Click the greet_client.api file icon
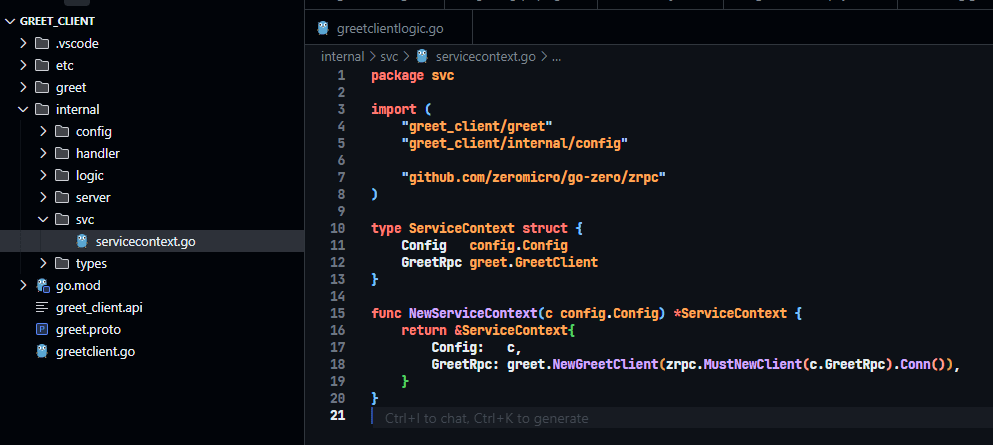 tap(42, 307)
